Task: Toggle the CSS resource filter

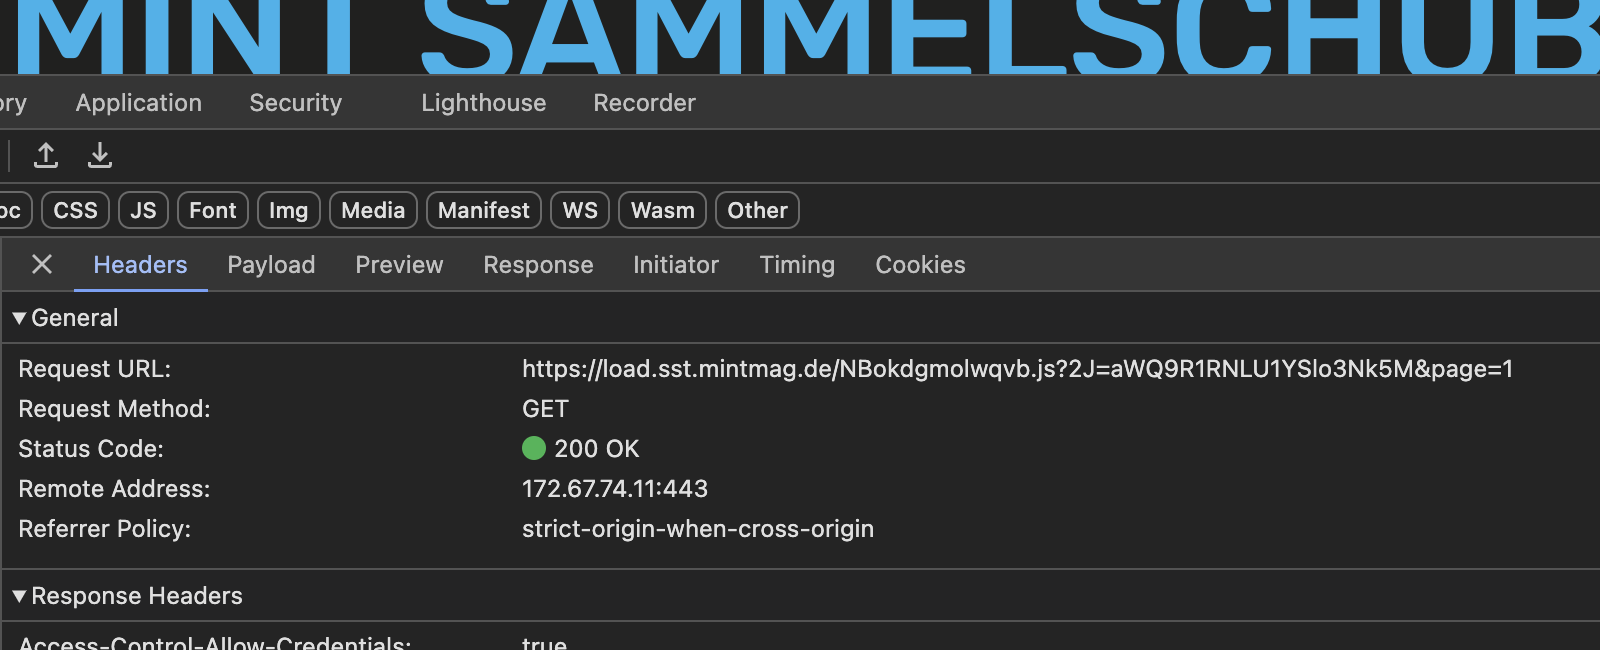Action: (x=76, y=210)
